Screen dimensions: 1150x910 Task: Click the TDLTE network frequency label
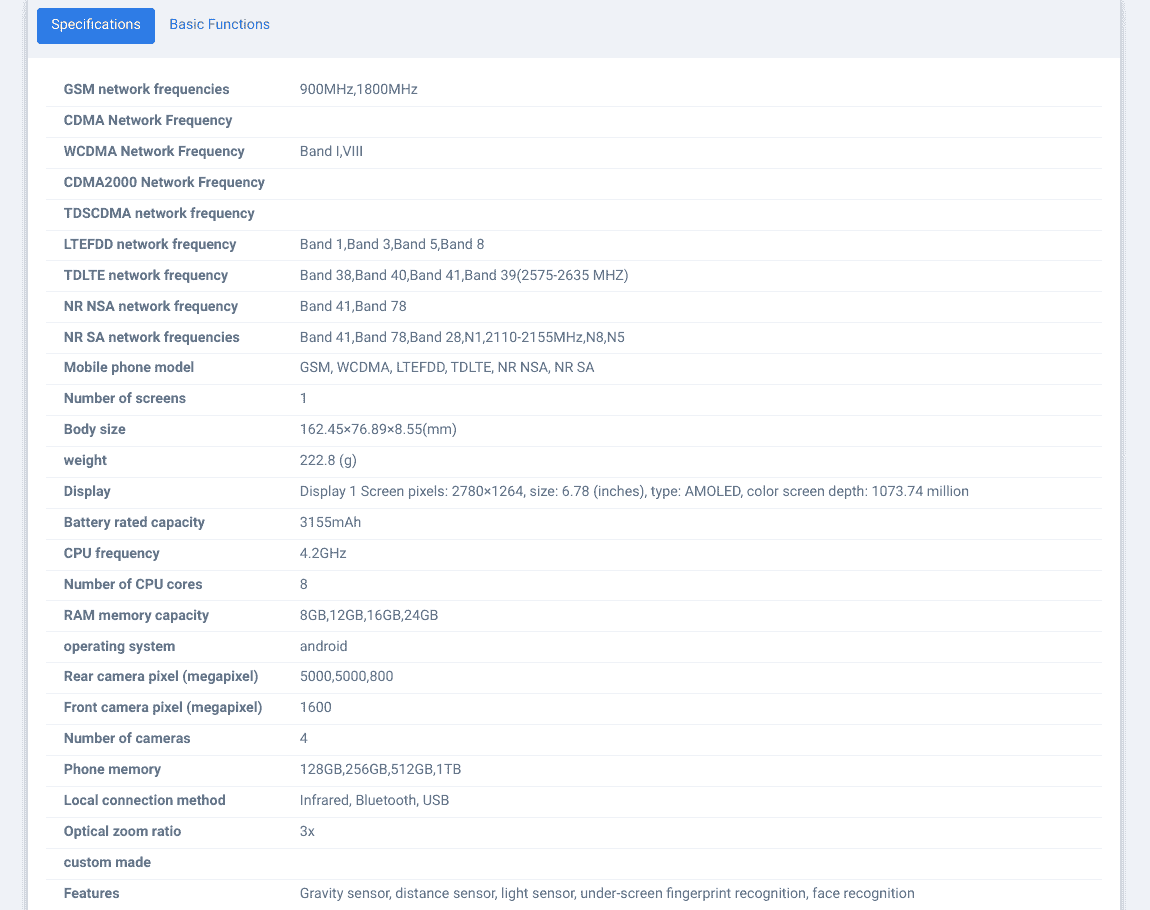tap(146, 276)
